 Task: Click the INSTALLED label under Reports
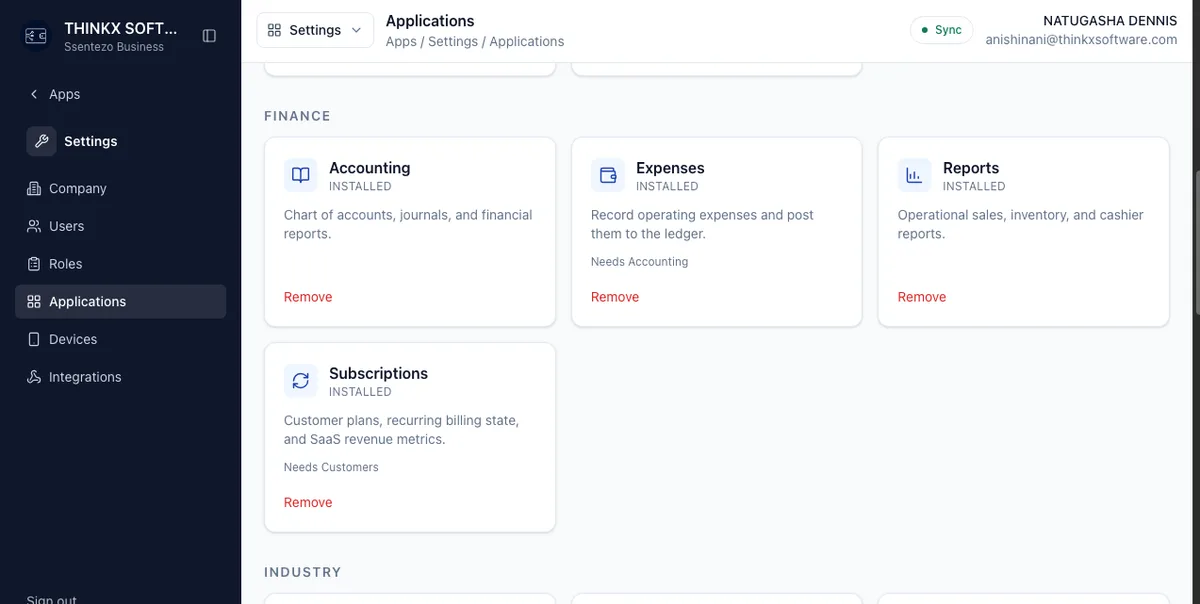click(974, 186)
